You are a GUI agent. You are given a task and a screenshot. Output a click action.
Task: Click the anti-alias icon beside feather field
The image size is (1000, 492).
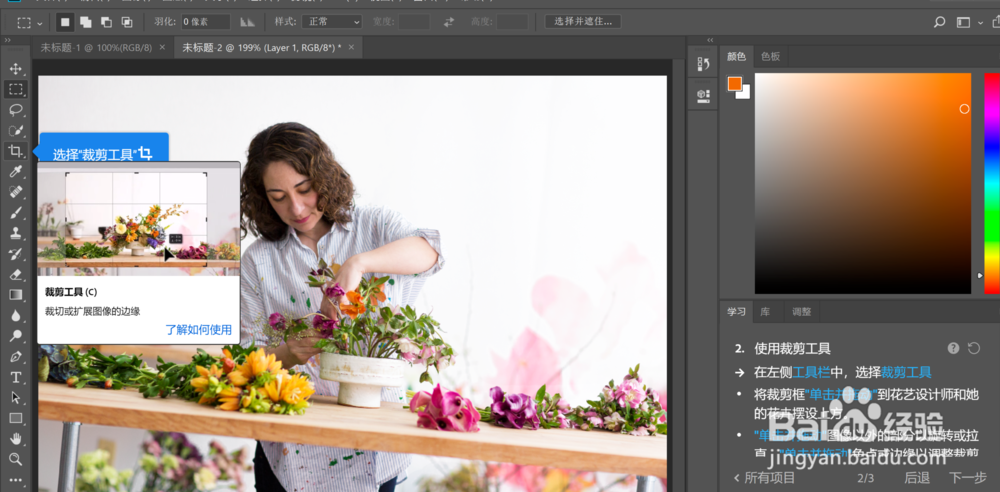point(247,22)
